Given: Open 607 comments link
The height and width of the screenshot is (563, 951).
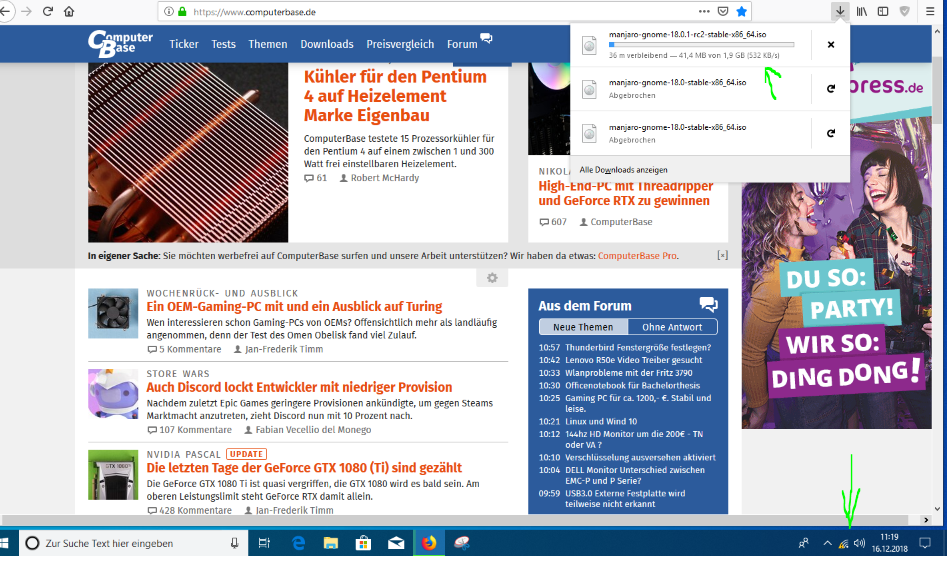Looking at the screenshot, I should click(x=553, y=222).
